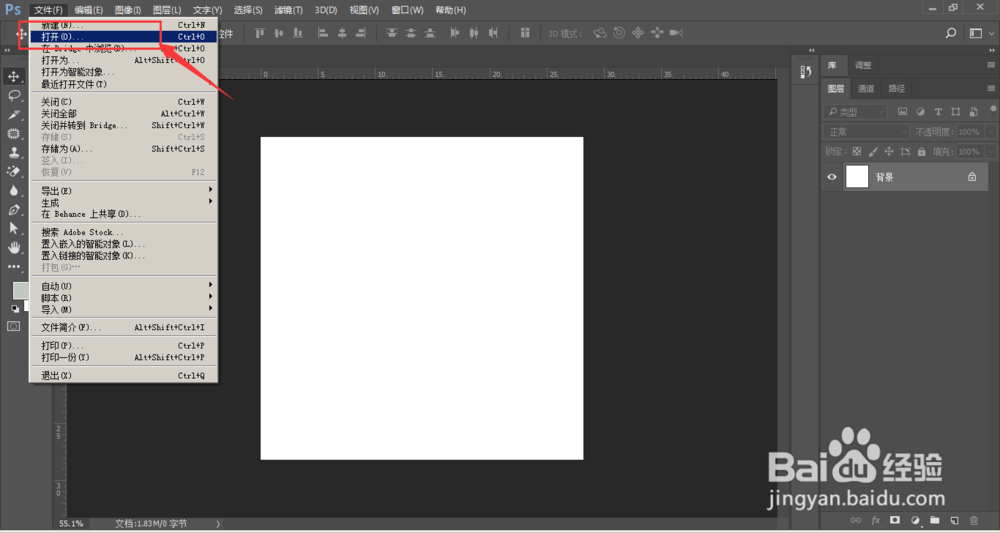This screenshot has width=1000, height=533.
Task: Toggle Quick Mask mode icon
Action: pos(13,326)
